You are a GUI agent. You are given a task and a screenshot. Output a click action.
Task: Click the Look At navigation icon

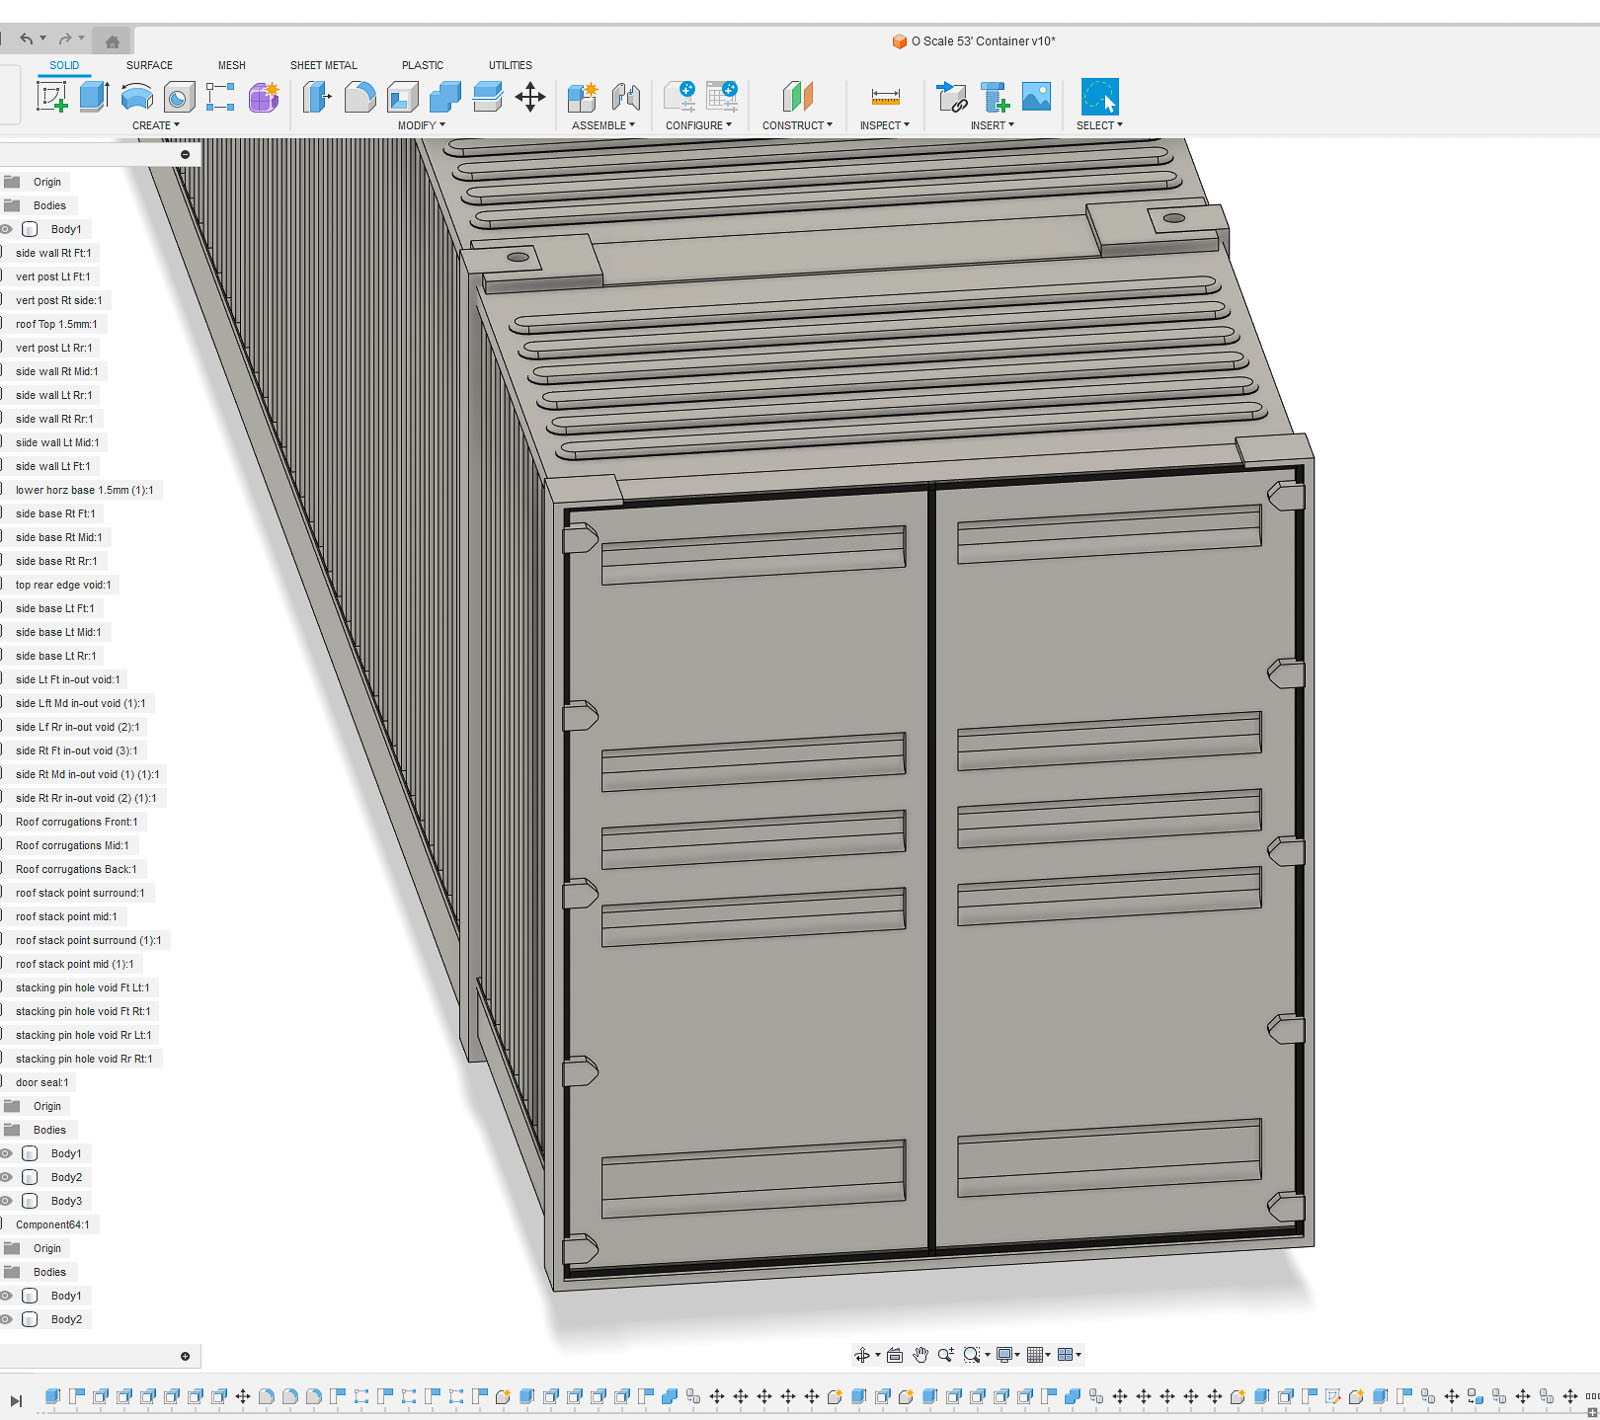coord(894,1355)
